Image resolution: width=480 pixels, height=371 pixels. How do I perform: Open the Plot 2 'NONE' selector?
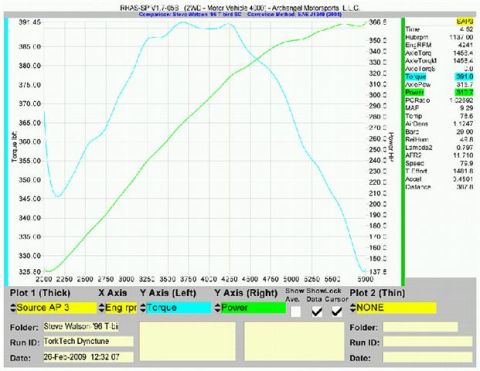click(x=396, y=308)
